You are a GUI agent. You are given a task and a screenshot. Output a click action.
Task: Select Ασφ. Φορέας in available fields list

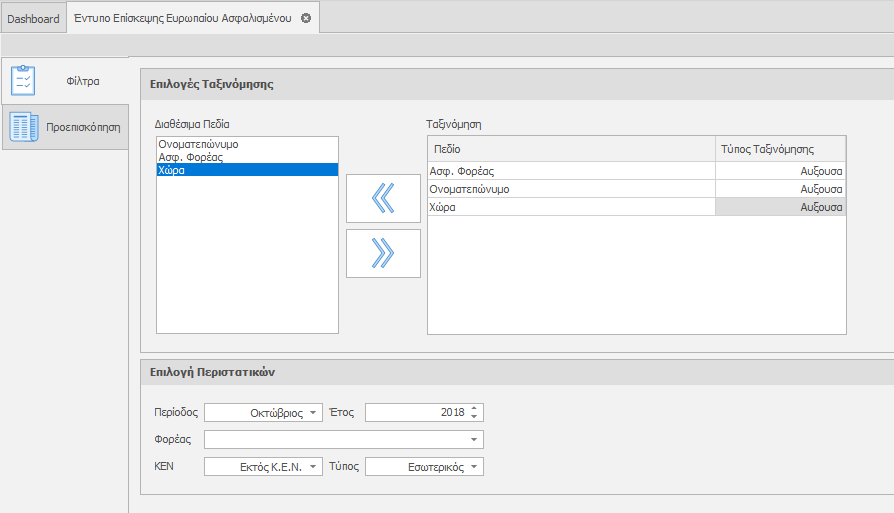click(x=190, y=157)
